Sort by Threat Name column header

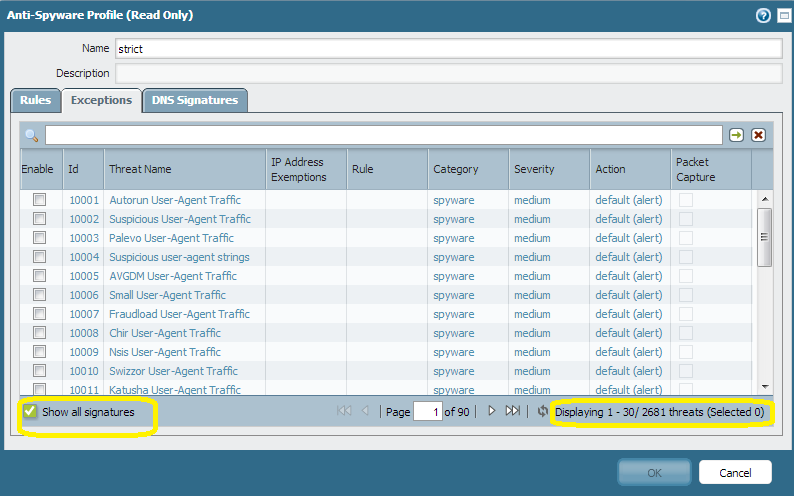click(x=185, y=169)
